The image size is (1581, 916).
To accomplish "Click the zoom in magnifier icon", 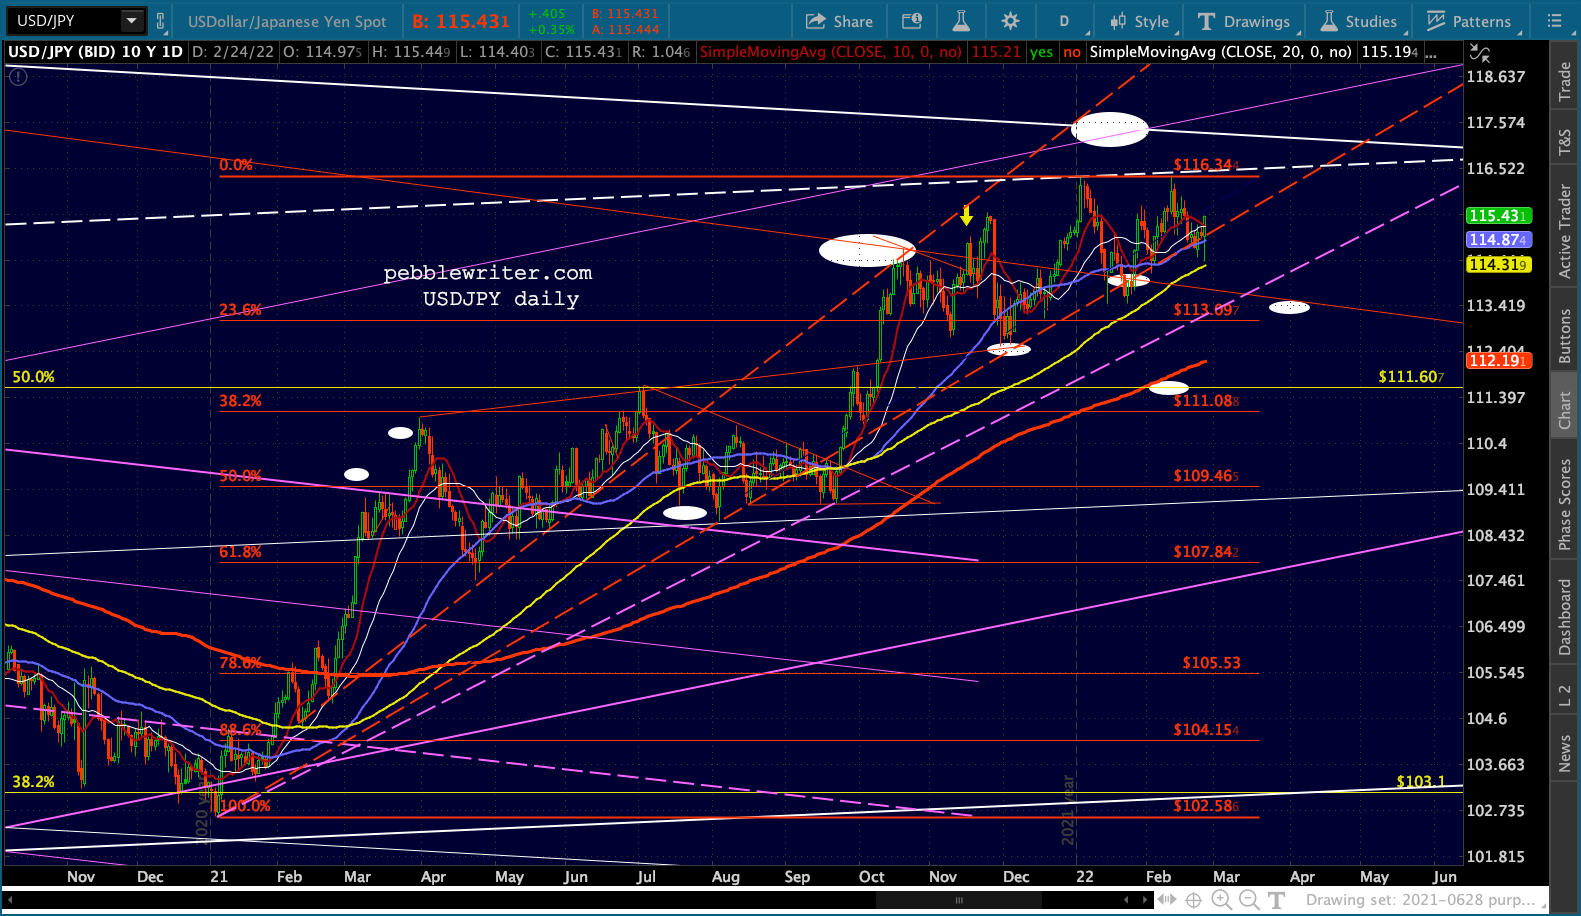I will (1221, 900).
